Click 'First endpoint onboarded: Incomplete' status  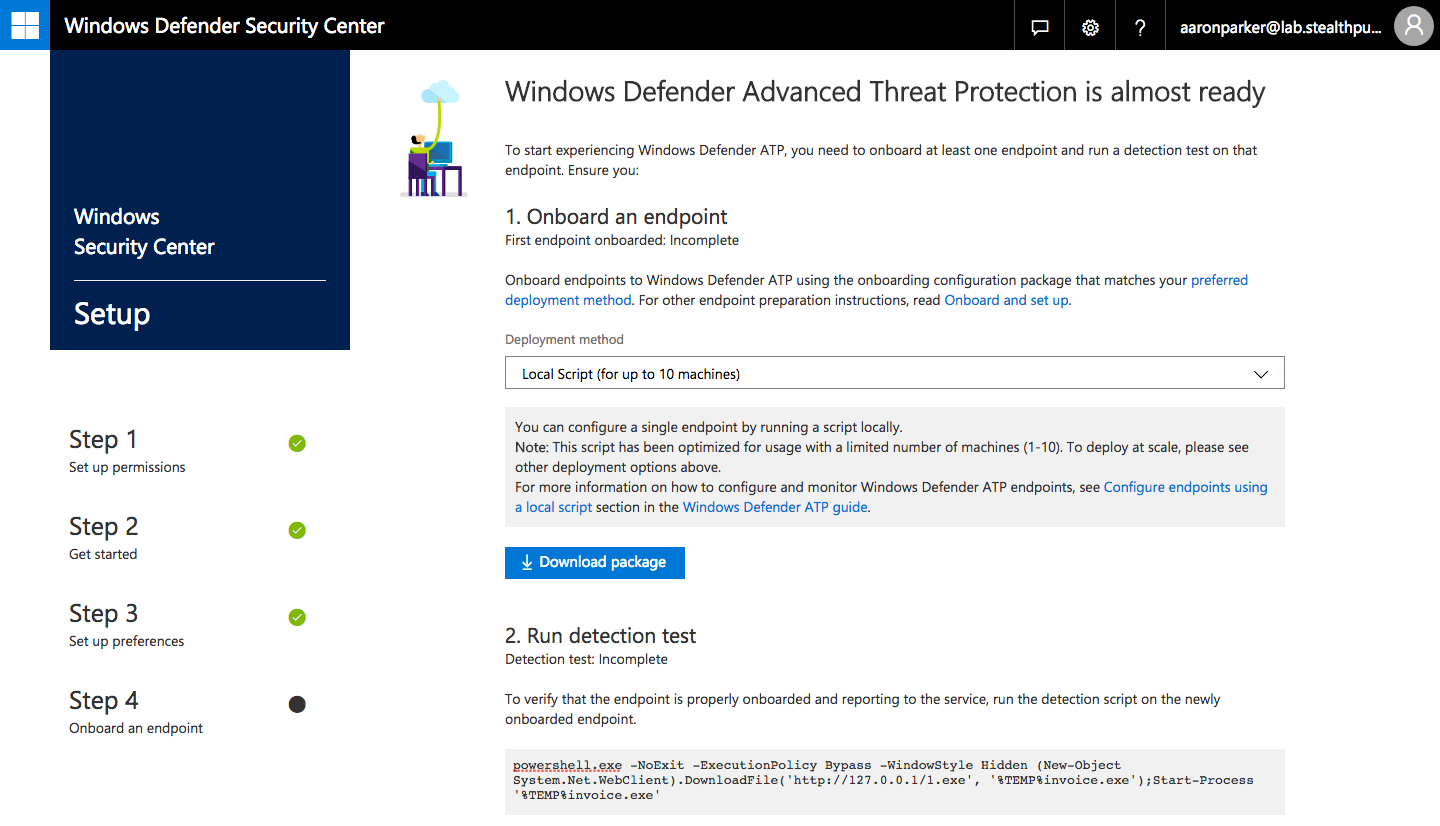tap(622, 240)
